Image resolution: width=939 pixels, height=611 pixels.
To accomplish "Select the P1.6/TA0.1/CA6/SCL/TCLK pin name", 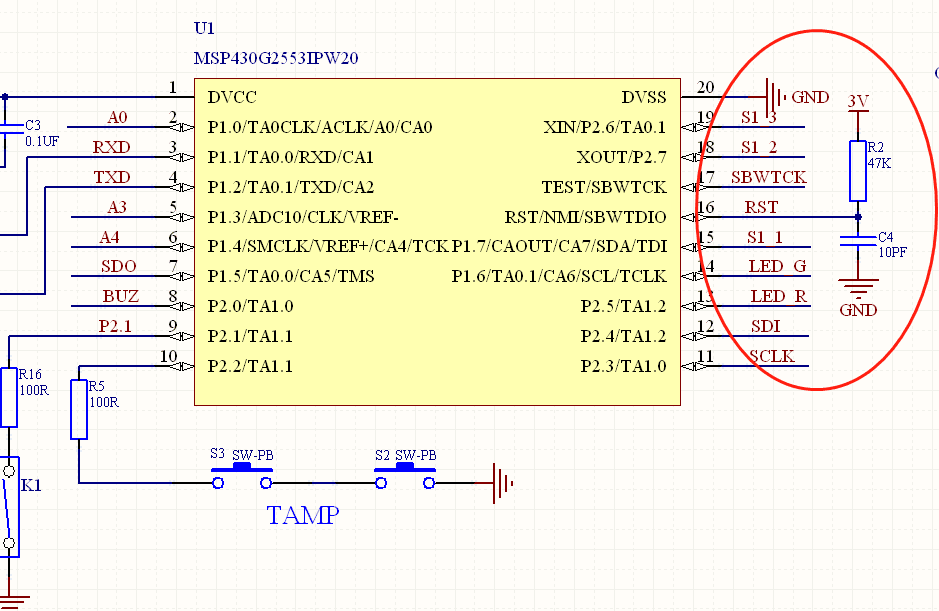I will (x=559, y=276).
